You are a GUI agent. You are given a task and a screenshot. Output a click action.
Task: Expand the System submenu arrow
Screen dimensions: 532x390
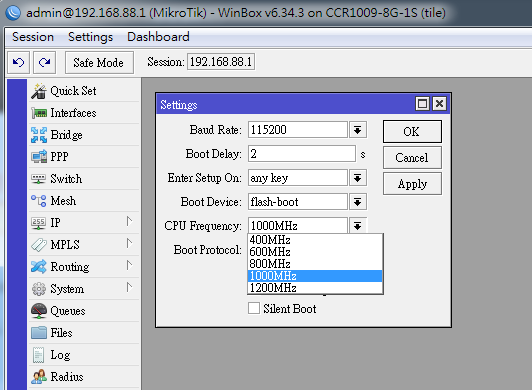129,287
